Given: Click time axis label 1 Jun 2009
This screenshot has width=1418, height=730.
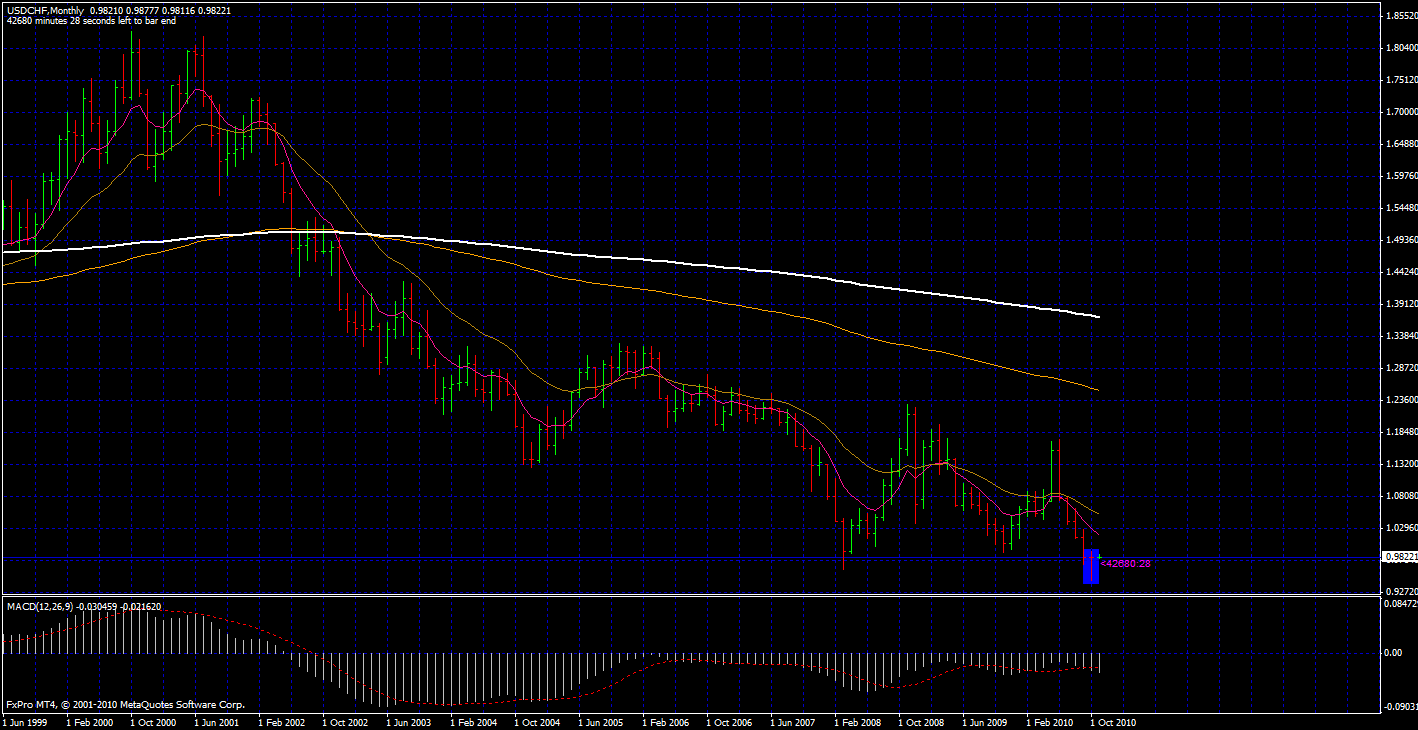Looking at the screenshot, I should 985,721.
